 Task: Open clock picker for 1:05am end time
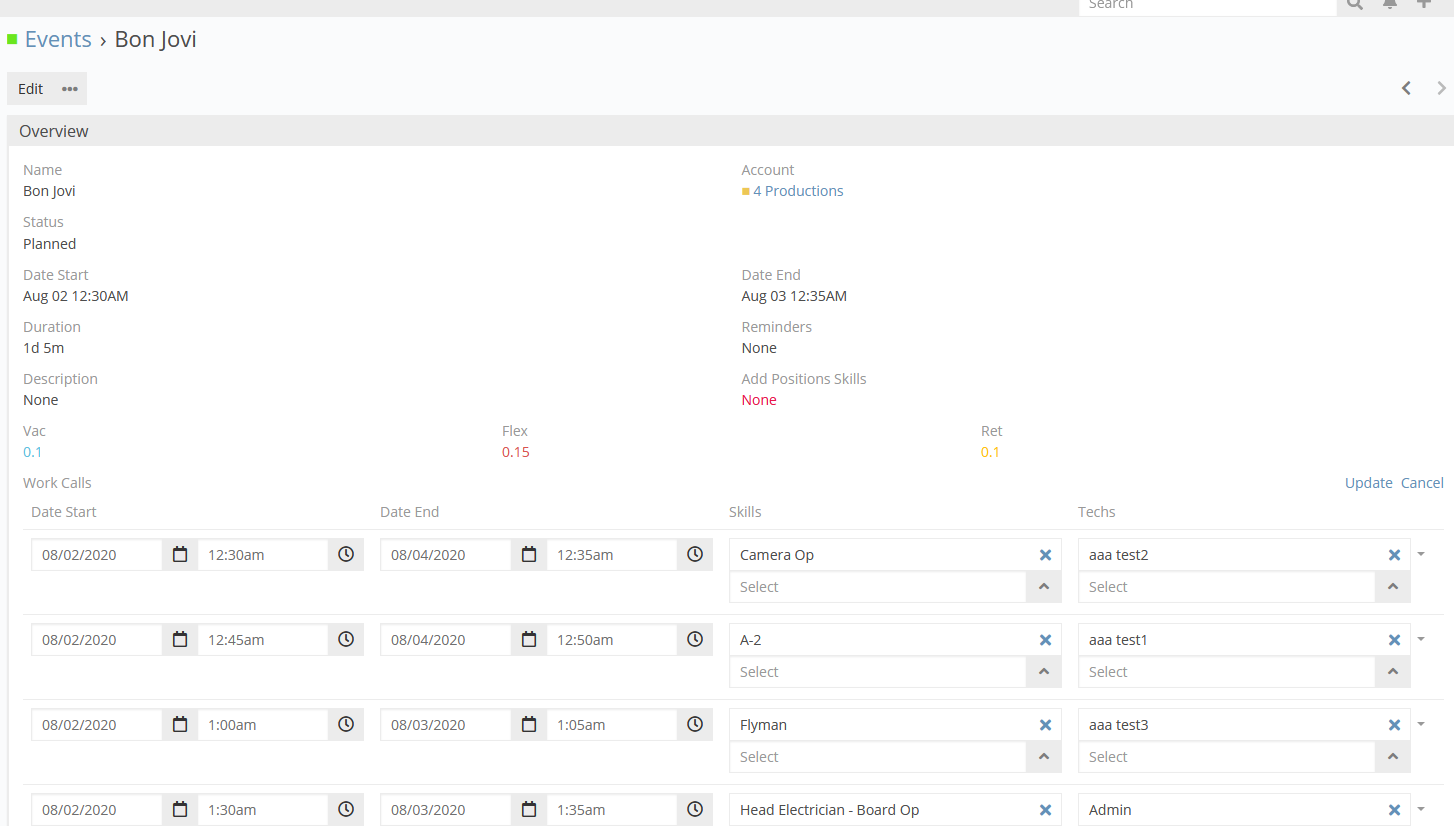[x=695, y=725]
